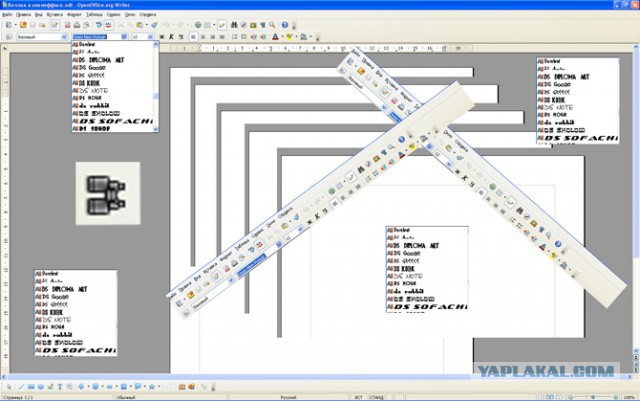
Task: Expand the New document dropdown arrow
Action: [15, 25]
